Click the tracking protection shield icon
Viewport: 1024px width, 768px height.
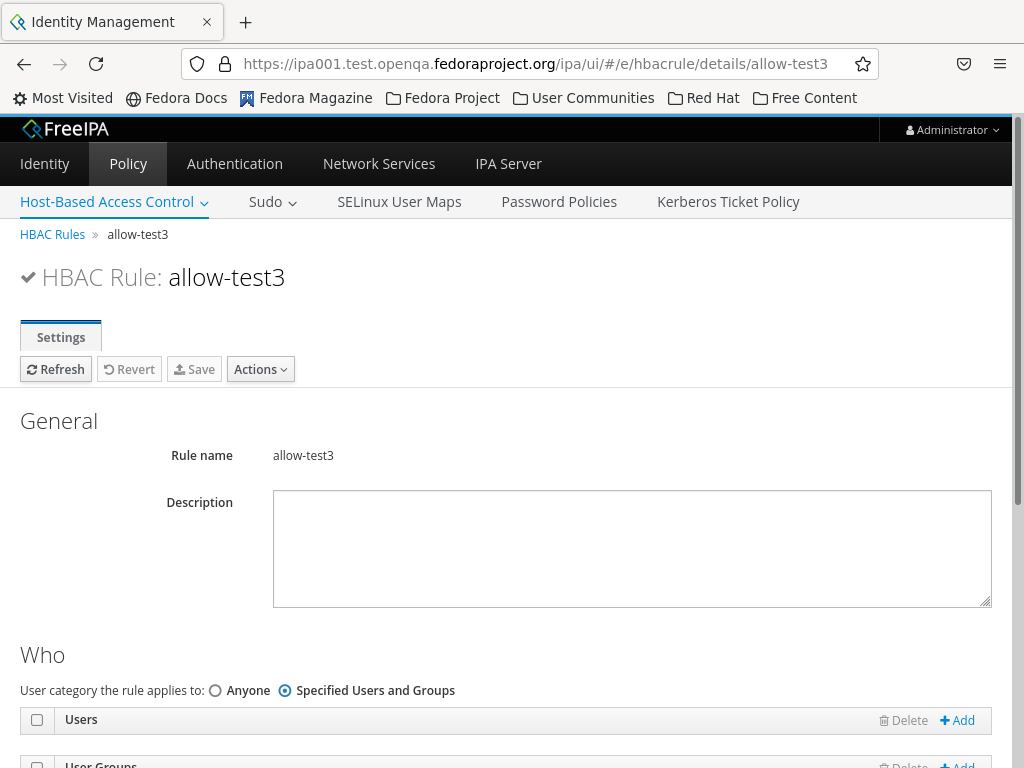(197, 64)
